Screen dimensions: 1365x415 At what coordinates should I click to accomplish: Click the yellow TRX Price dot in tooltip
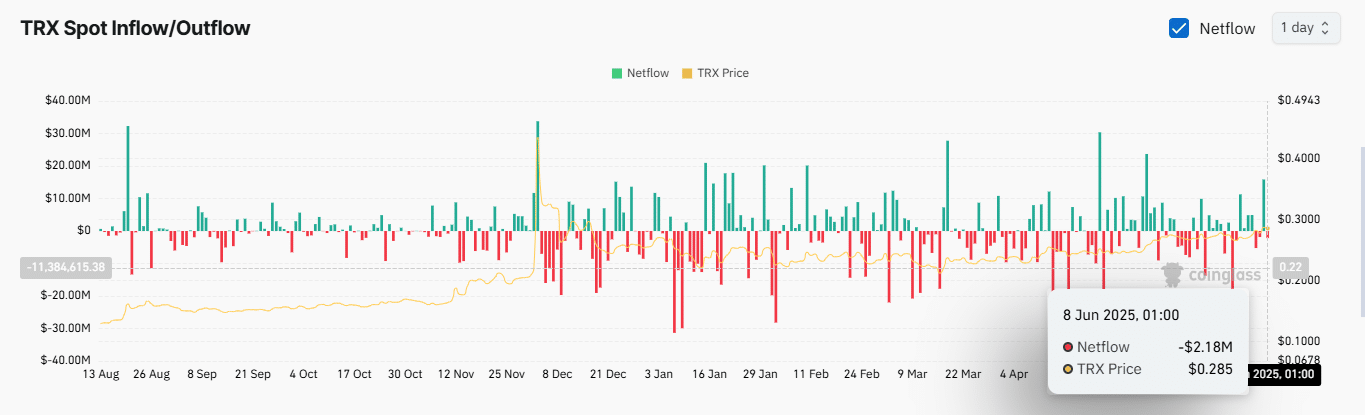(1067, 369)
